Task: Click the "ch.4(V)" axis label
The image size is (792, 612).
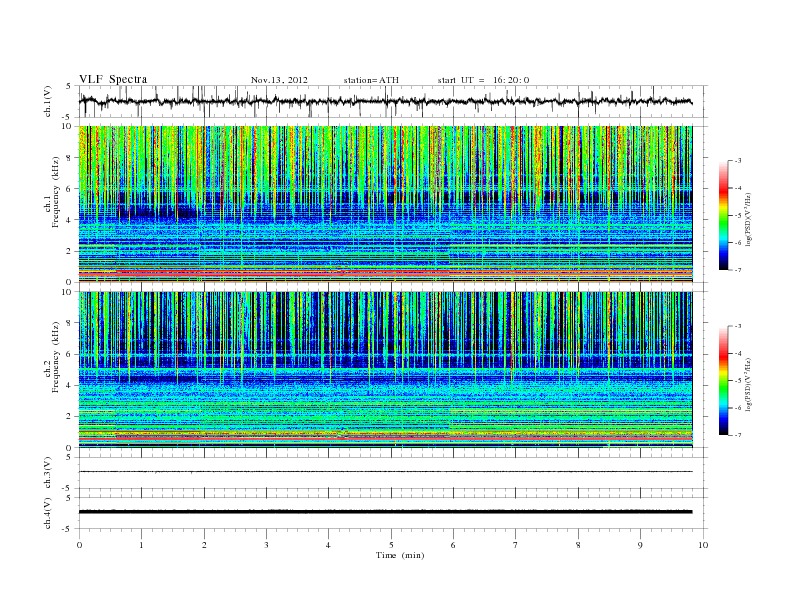Action: [48, 513]
